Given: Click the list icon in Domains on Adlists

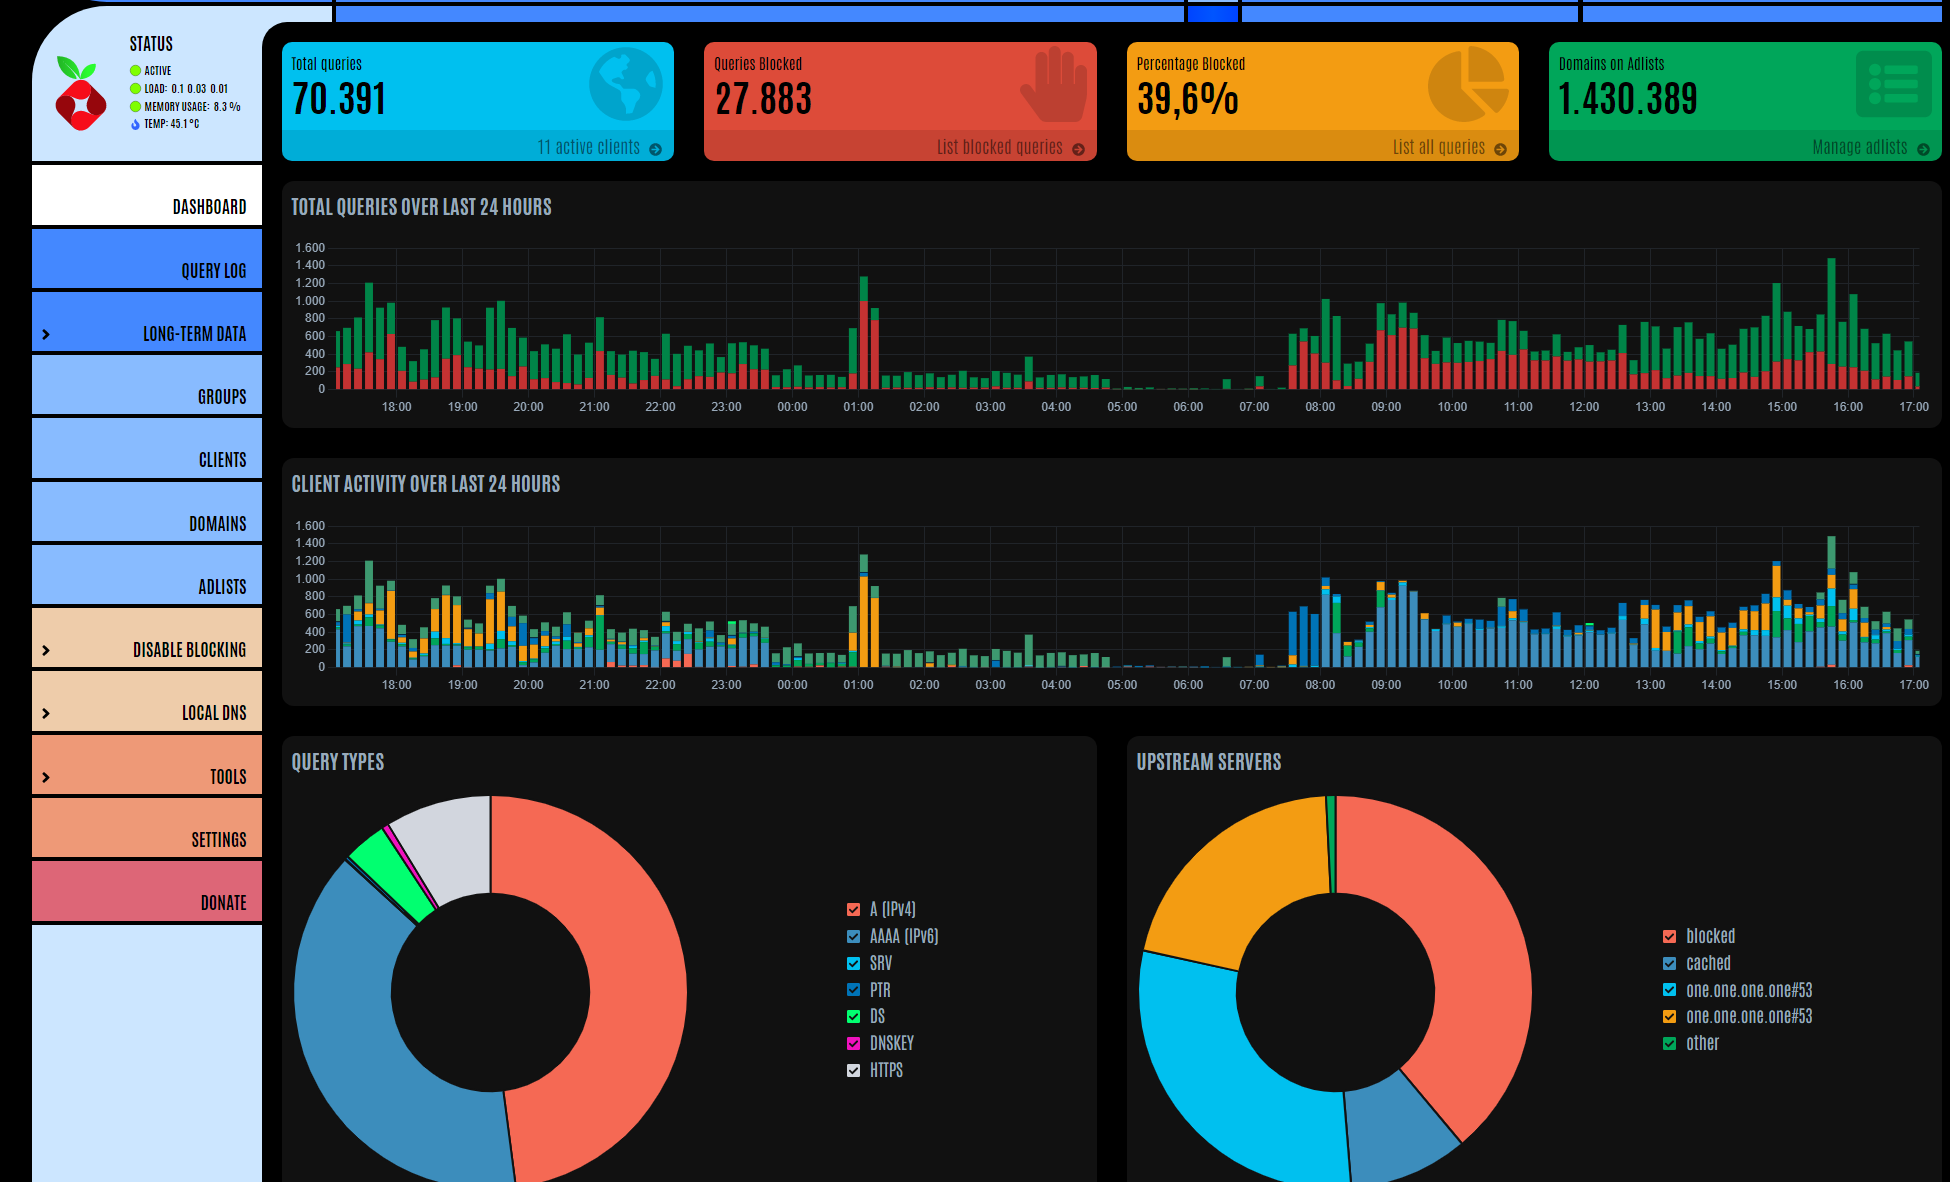Looking at the screenshot, I should 1892,85.
